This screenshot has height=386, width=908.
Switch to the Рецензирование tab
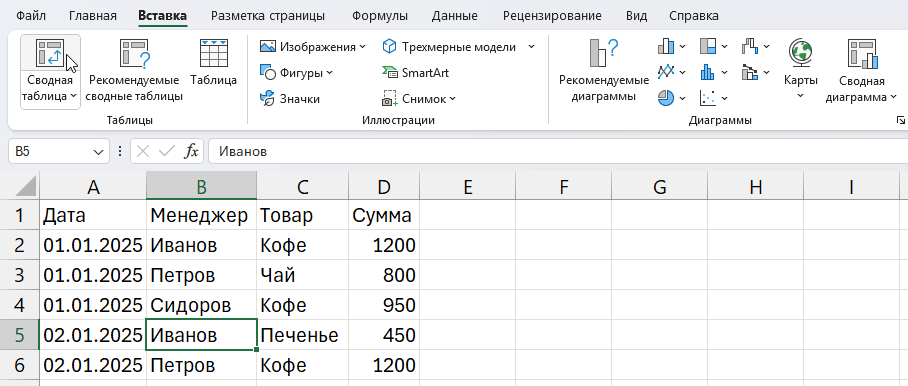[552, 16]
